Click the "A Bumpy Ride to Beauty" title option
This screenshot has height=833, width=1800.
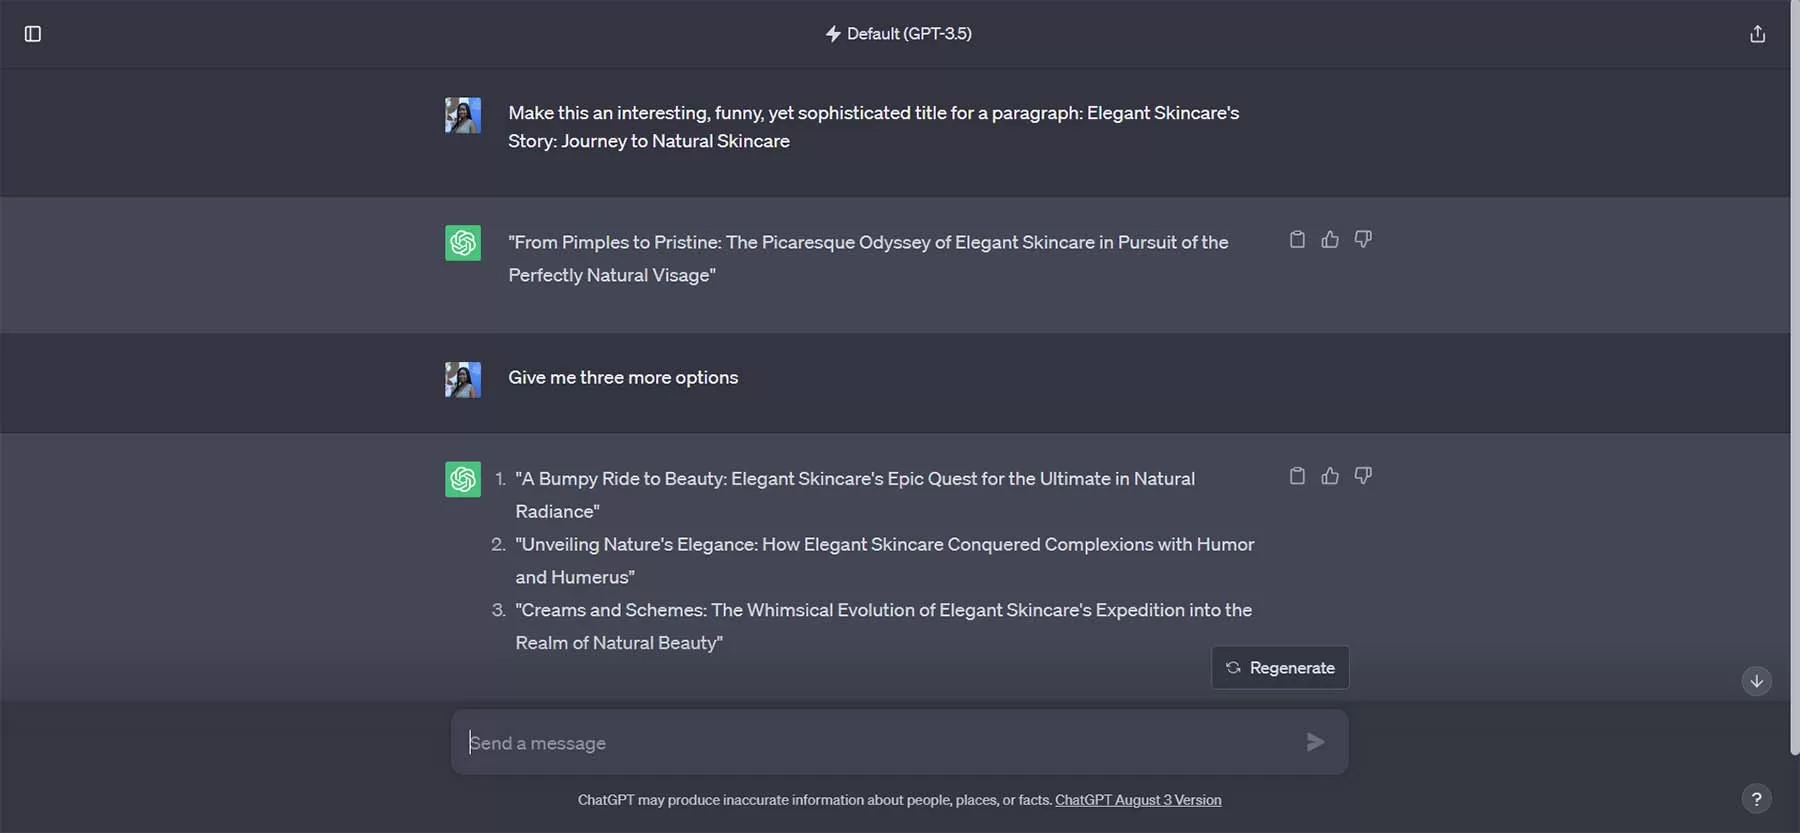coord(855,495)
